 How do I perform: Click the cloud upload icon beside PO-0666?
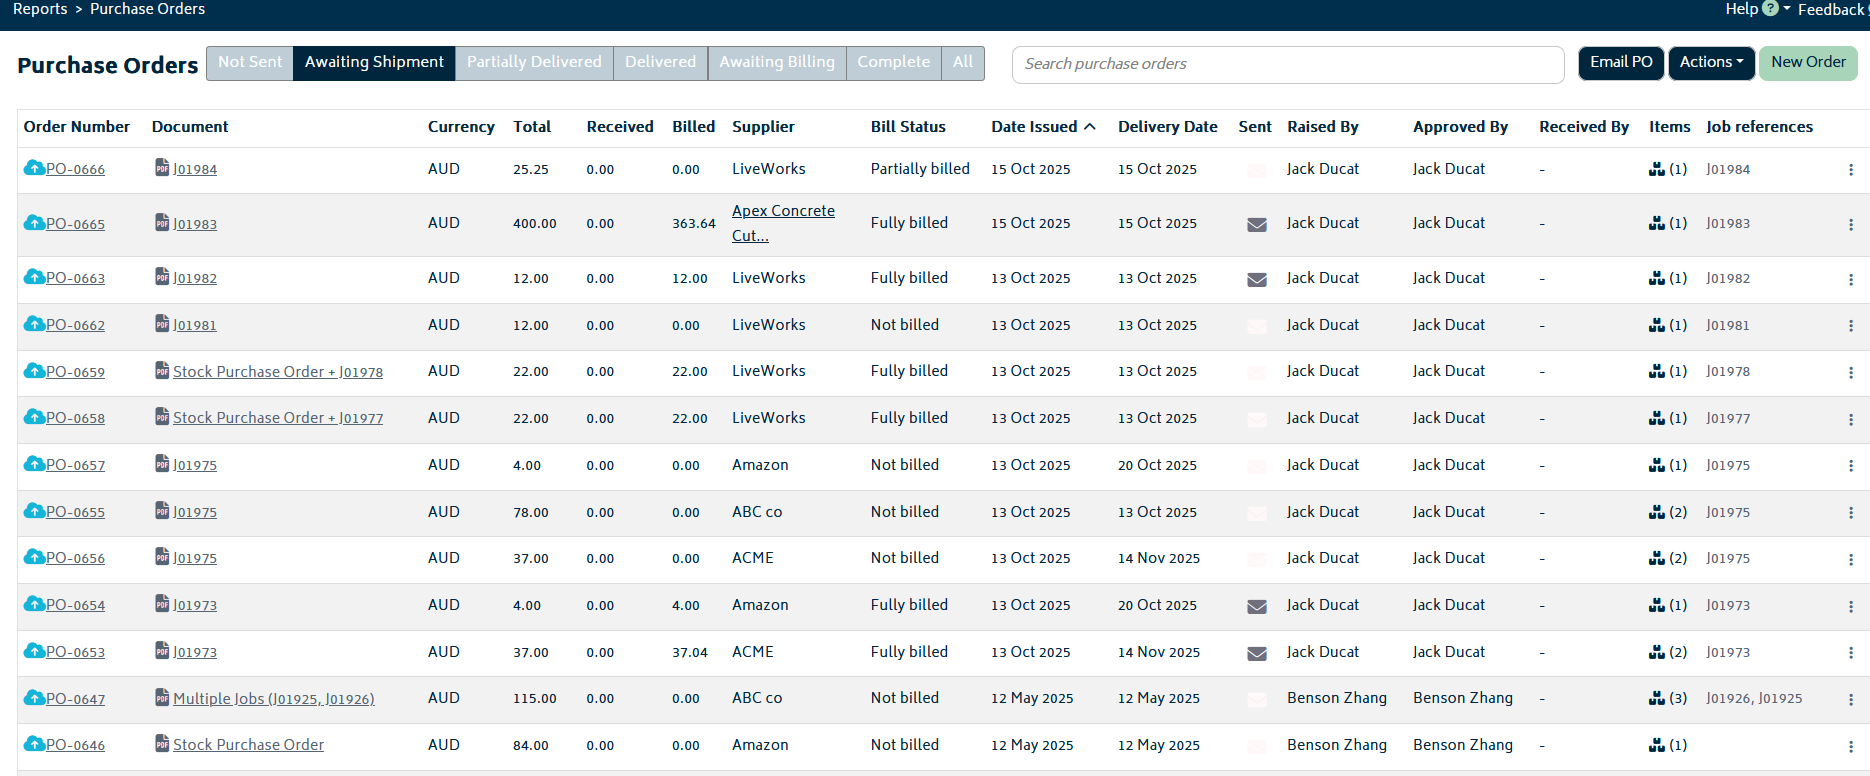point(34,168)
